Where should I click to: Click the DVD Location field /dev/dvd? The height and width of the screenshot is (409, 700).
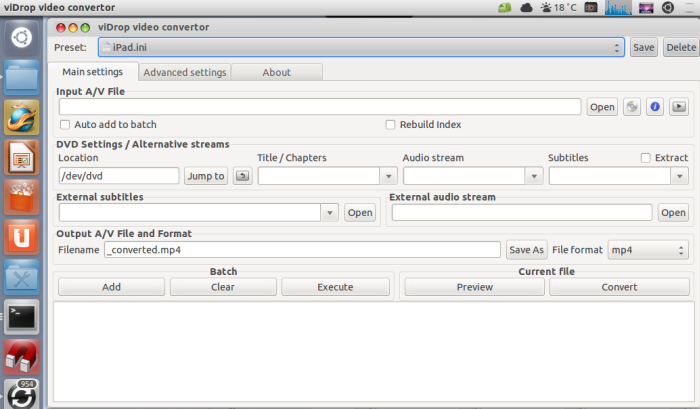pos(119,176)
